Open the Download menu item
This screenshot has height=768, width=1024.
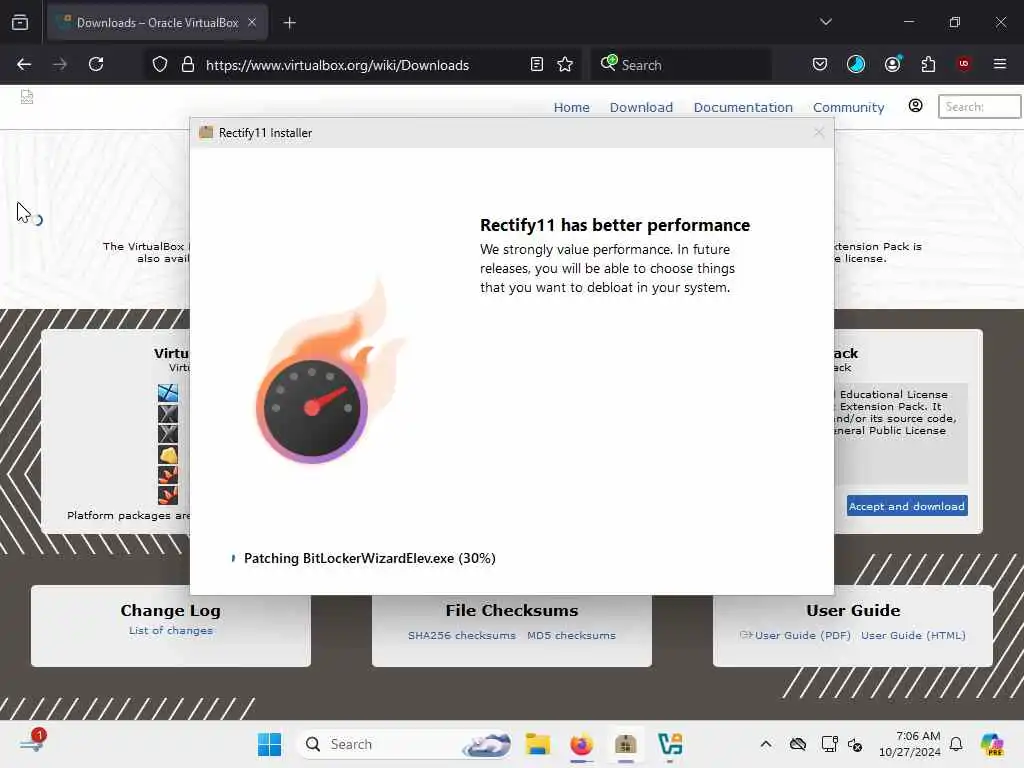tap(641, 107)
